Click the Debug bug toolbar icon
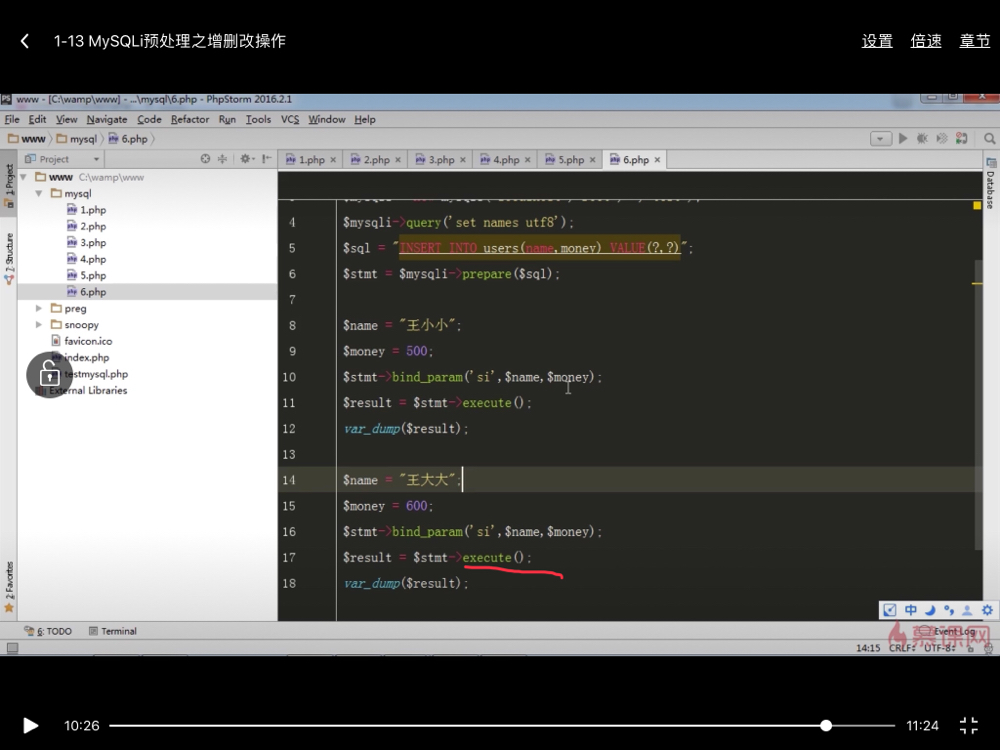The height and width of the screenshot is (751, 1001). coord(922,139)
